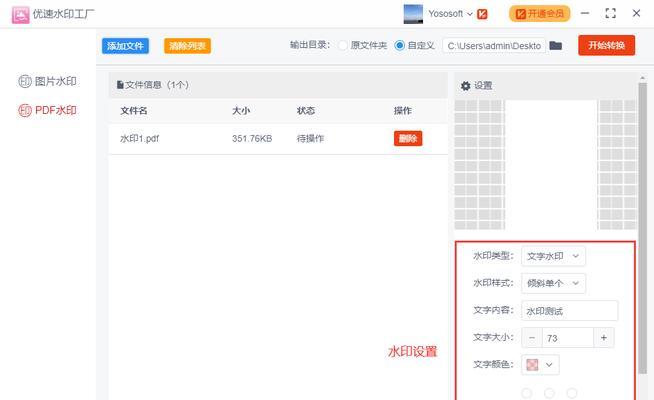This screenshot has width=654, height=400.
Task: Open the 水印样式 dropdown
Action: (x=553, y=283)
